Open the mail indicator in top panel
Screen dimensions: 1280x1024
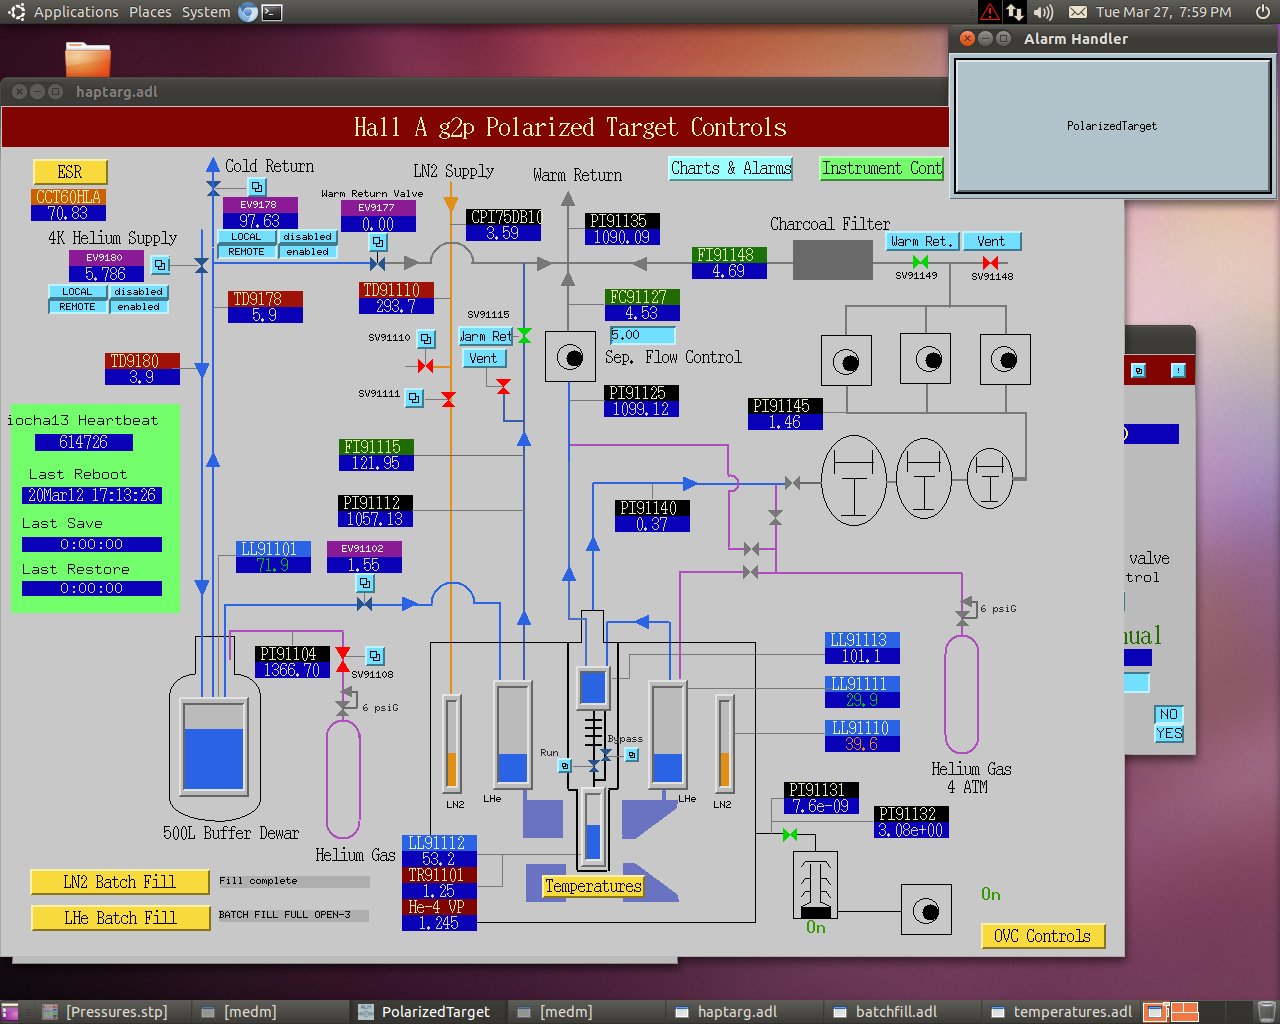tap(1078, 12)
